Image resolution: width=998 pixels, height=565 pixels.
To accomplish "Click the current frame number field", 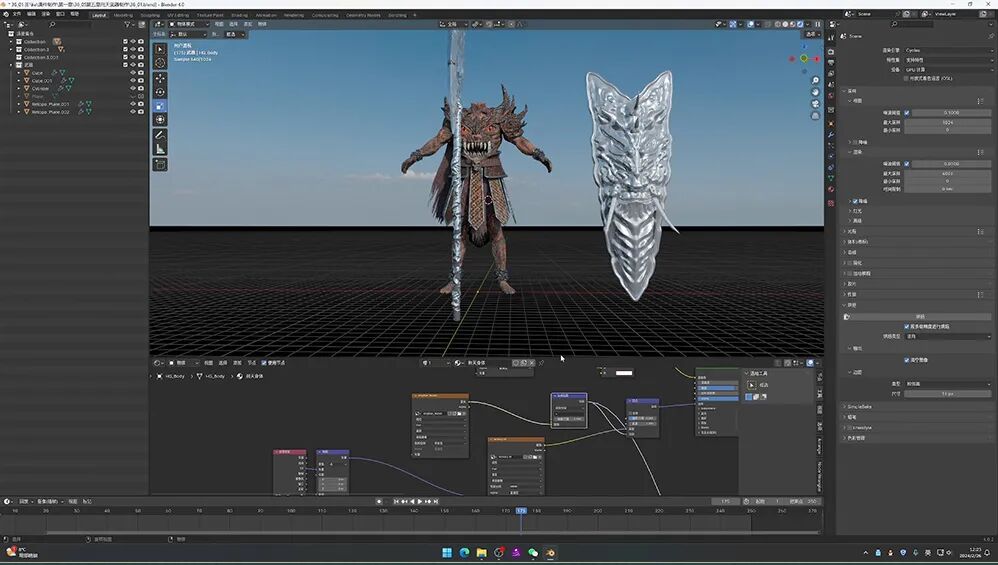I will (x=725, y=501).
